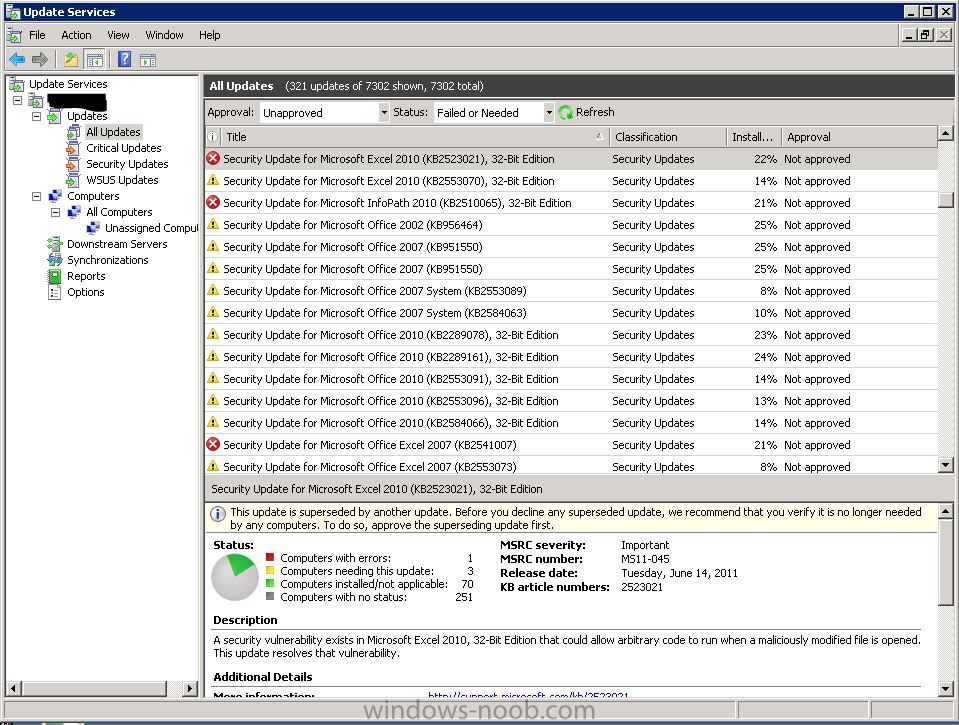The image size is (959, 725).
Task: Select the Office 2010 (KB2553091) update row
Action: coord(571,379)
